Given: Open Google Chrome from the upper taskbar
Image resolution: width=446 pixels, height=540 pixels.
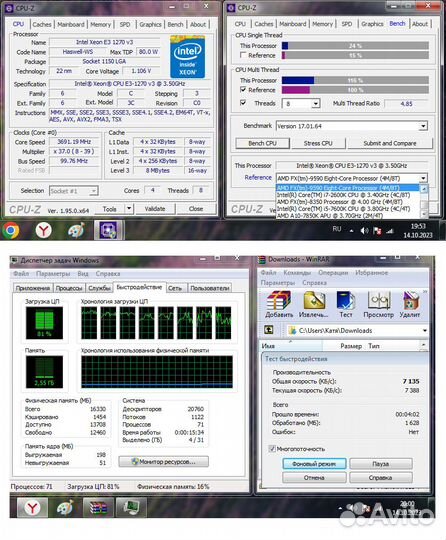Looking at the screenshot, I should pyautogui.click(x=11, y=230).
